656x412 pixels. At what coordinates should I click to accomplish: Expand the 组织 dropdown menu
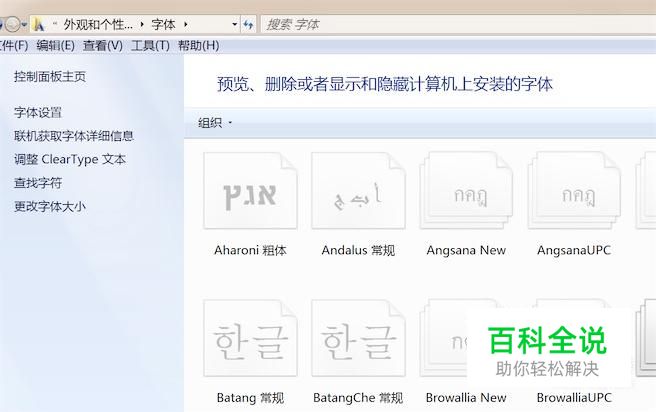pos(215,123)
